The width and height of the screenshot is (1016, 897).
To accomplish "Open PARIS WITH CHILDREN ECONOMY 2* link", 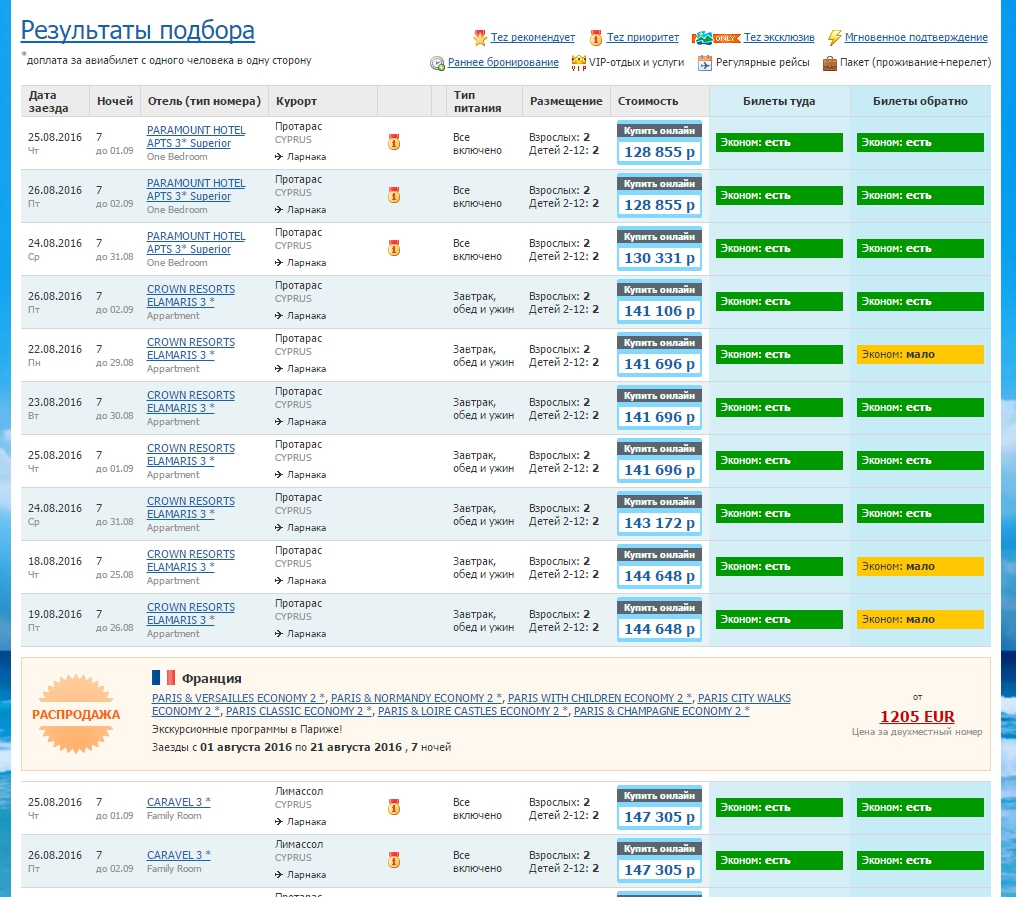I will coord(599,698).
